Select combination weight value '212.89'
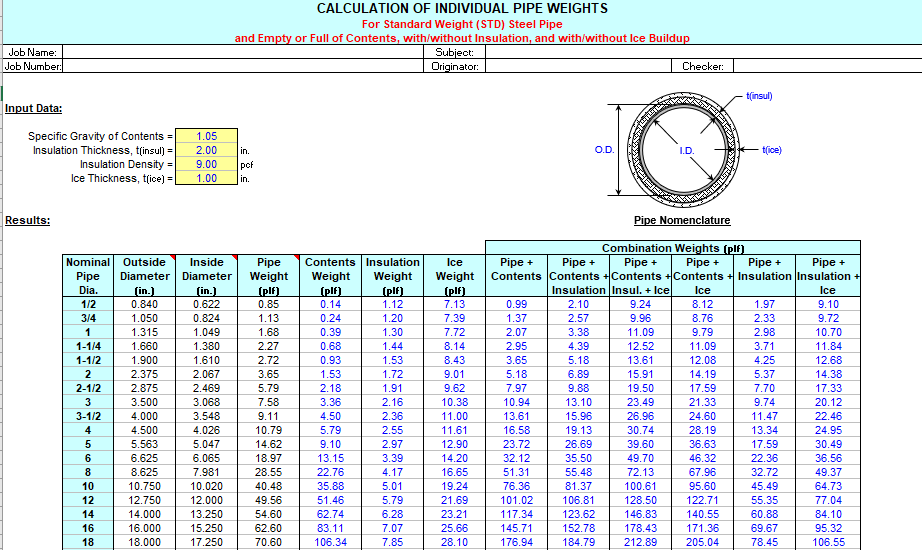This screenshot has width=922, height=550. coord(640,542)
